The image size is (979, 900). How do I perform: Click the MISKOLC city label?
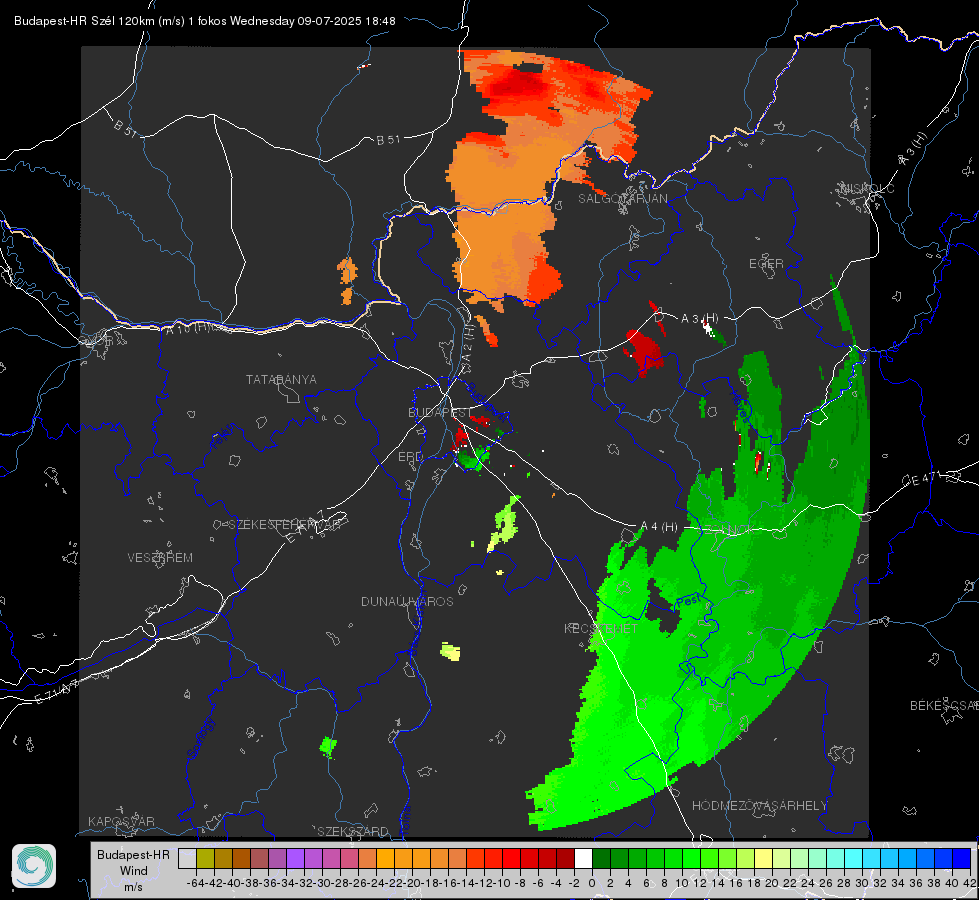(x=868, y=188)
